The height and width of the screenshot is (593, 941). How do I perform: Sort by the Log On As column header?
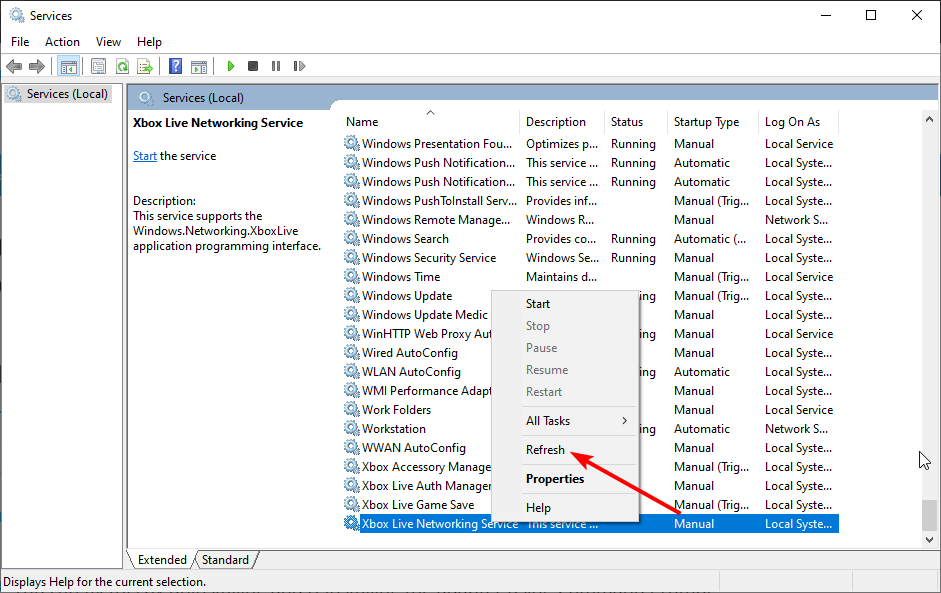tap(799, 122)
